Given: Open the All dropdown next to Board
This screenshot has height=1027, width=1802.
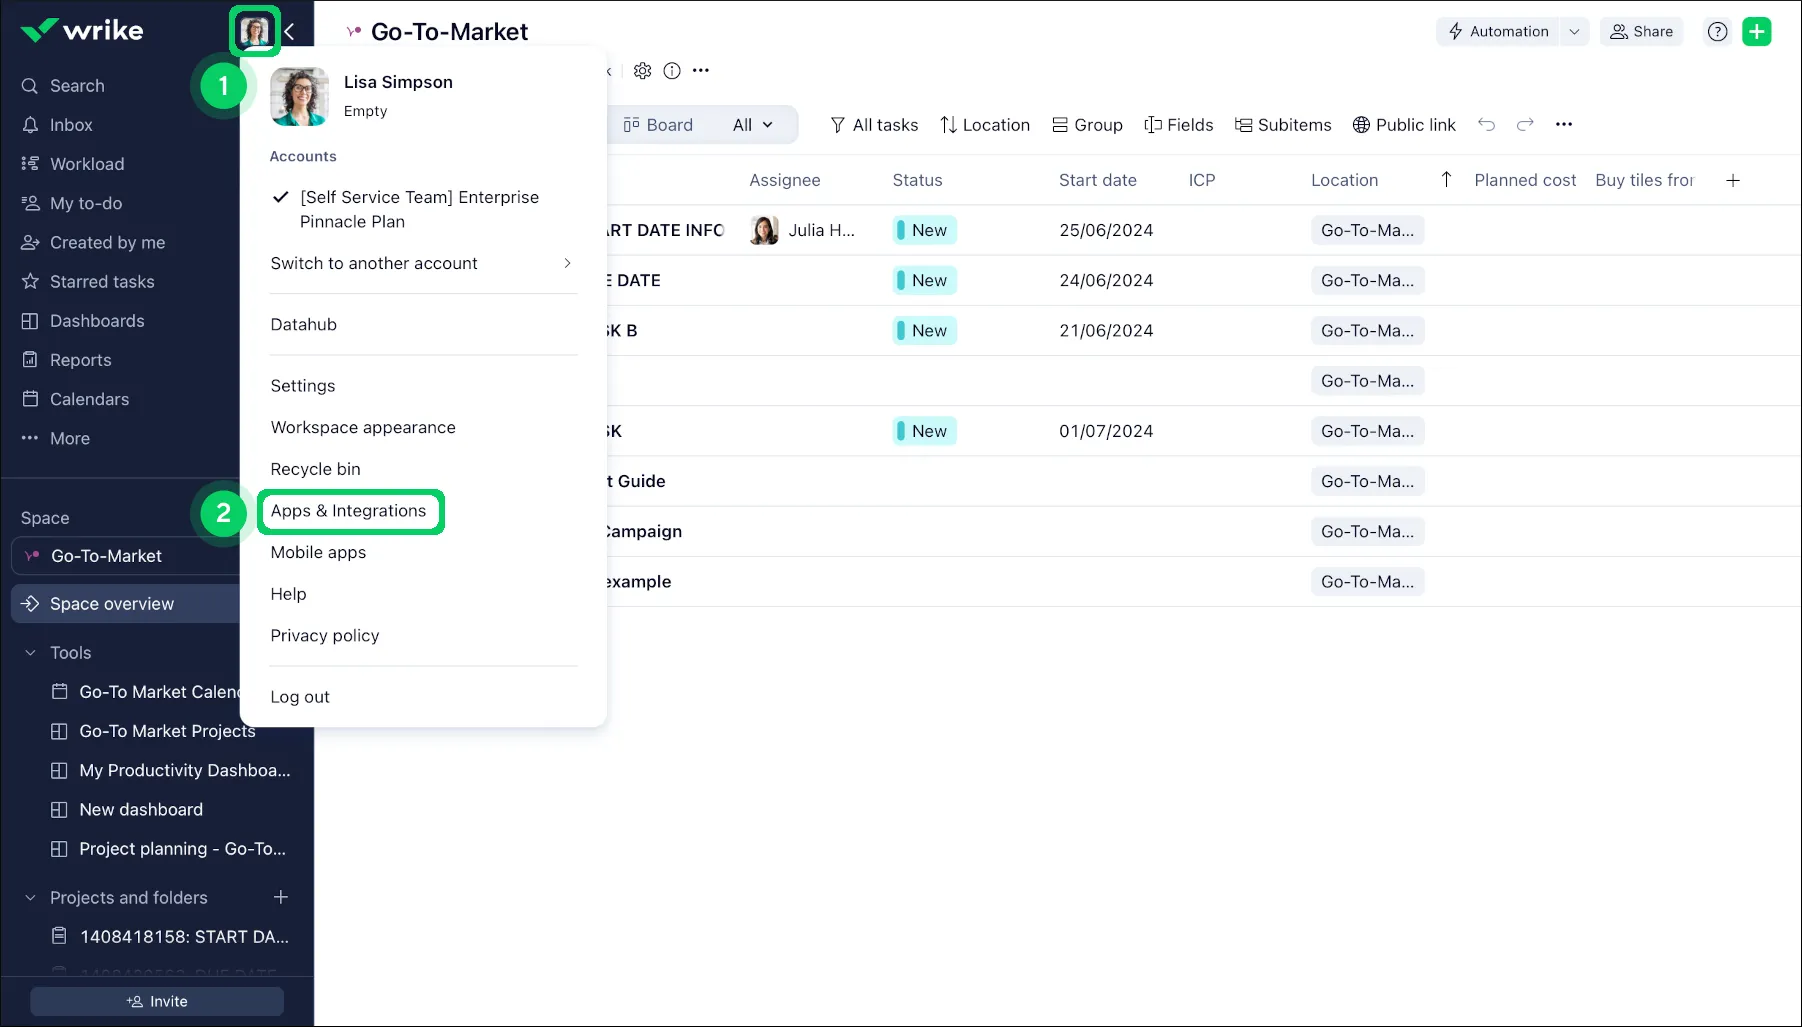Looking at the screenshot, I should coord(751,124).
